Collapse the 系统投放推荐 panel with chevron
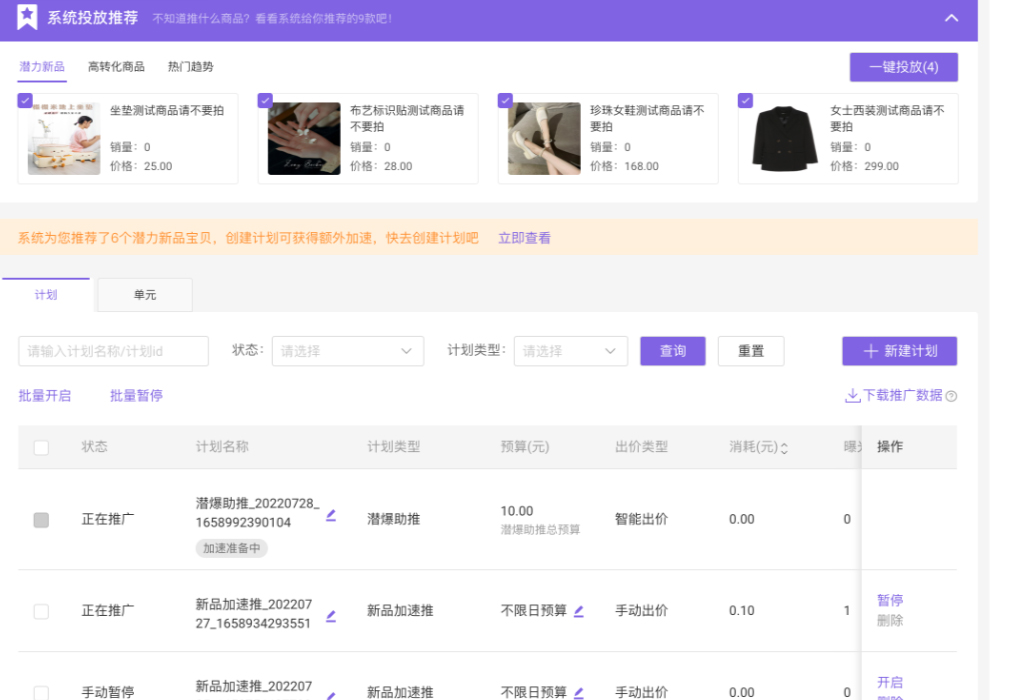Viewport: 1010px width, 700px height. click(951, 18)
